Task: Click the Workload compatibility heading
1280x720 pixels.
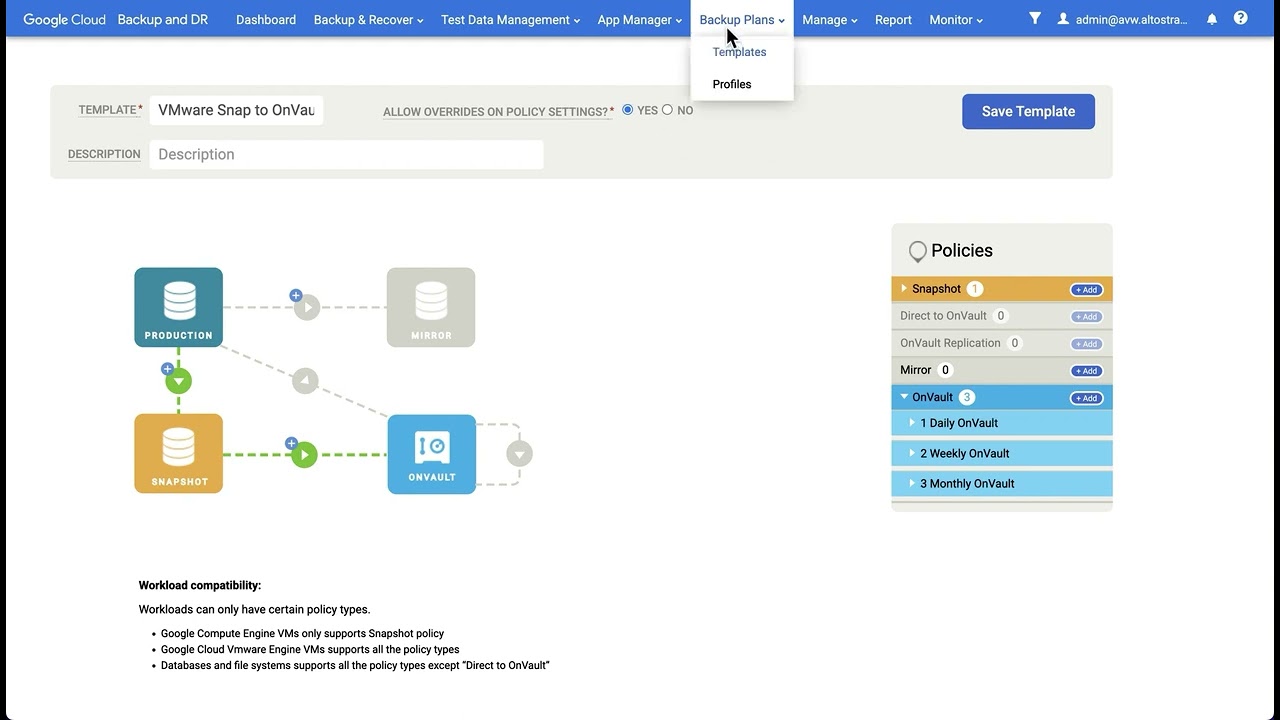Action: point(200,585)
